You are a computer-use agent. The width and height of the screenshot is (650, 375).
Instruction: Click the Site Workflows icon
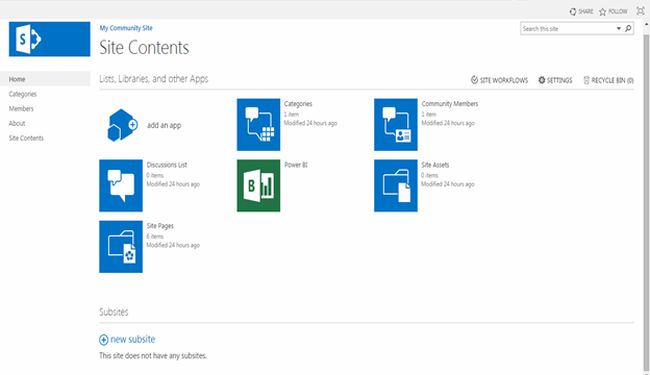(x=474, y=80)
